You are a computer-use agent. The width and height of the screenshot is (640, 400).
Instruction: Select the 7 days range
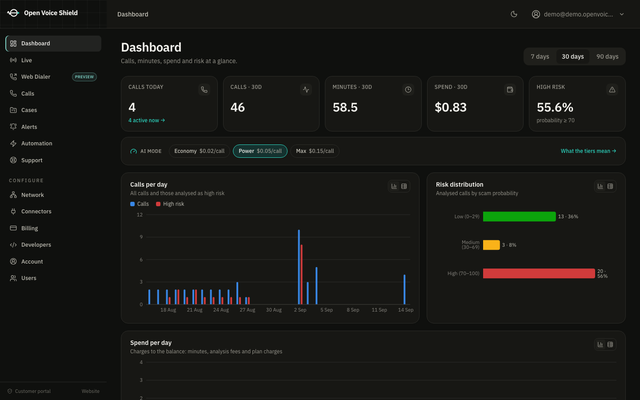540,56
